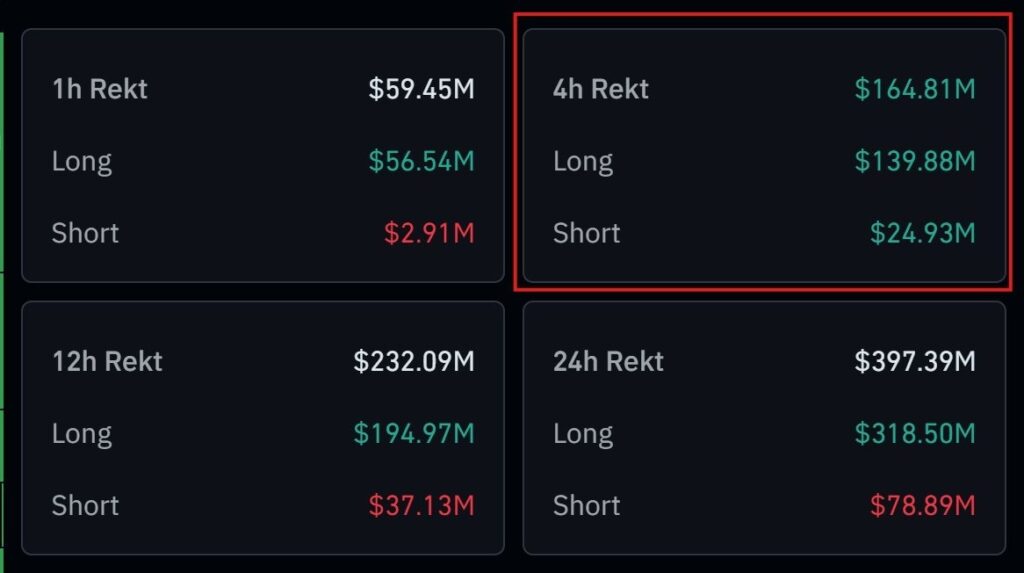Select the 1h Rekt total $59.45M
The width and height of the screenshot is (1024, 573).
pos(421,89)
